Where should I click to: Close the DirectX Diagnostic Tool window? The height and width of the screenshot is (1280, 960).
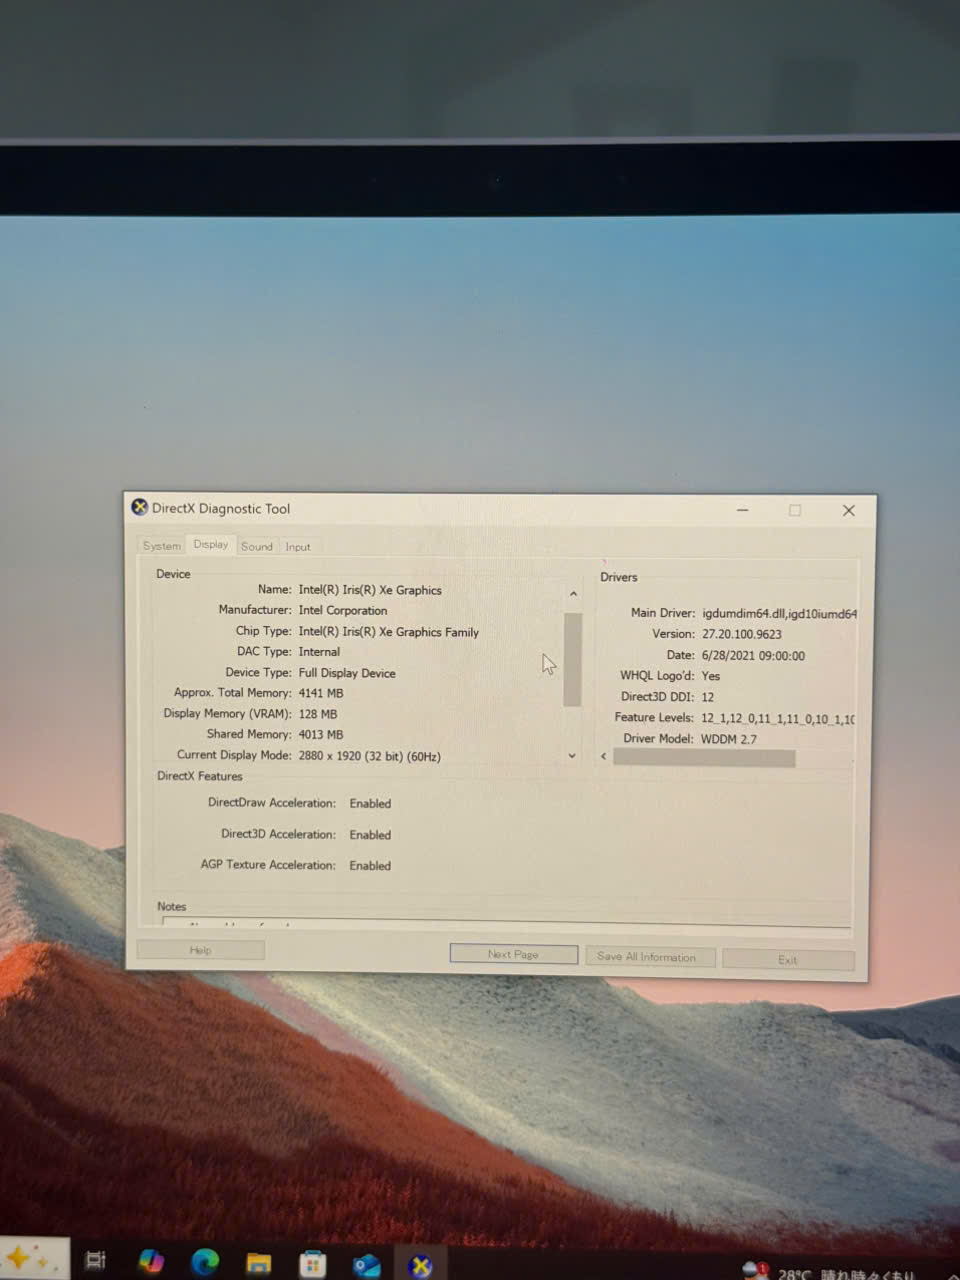click(x=849, y=510)
